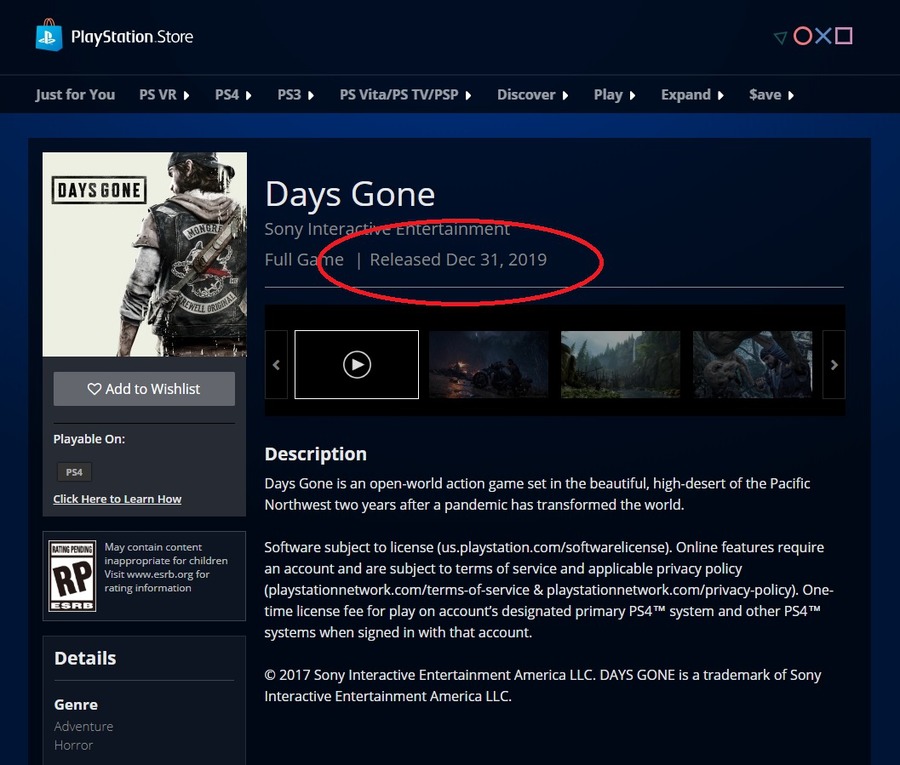
Task: Click the 'Days Gone is an open-world' paragraph
Action: [537, 494]
